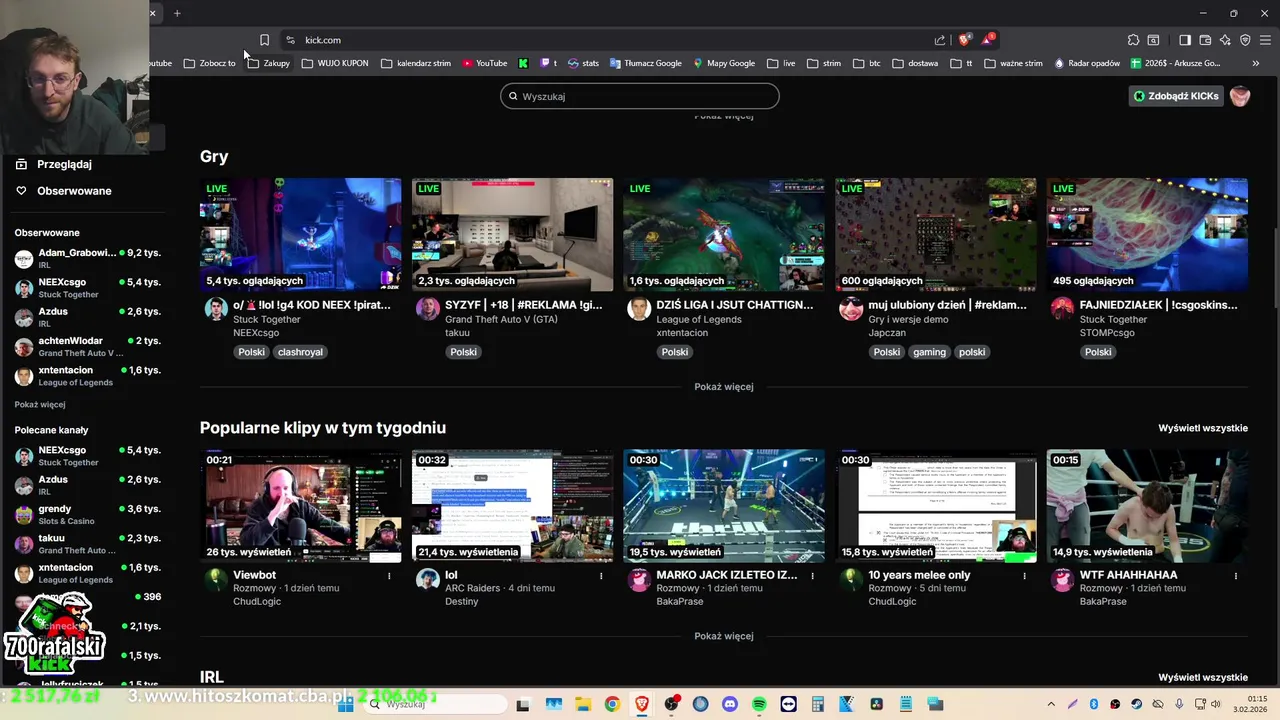This screenshot has height=720, width=1280.
Task: Click the bookmark this page icon
Action: (x=264, y=40)
